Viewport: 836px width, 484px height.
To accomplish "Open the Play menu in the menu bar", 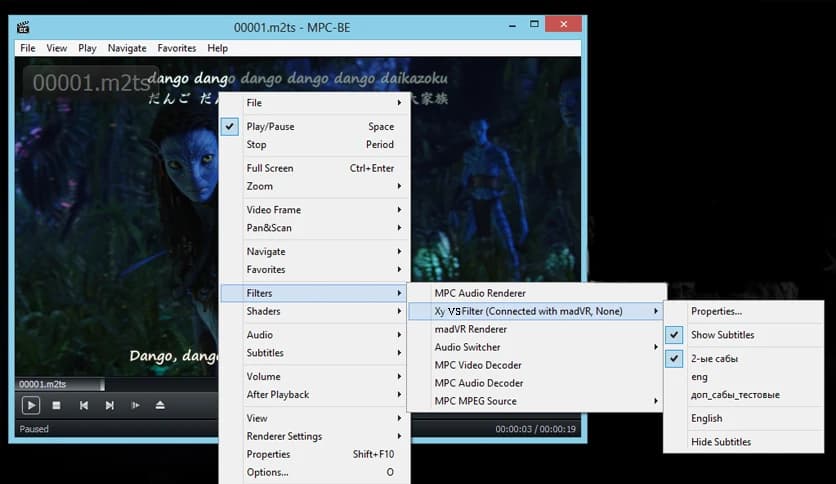I will tap(87, 48).
